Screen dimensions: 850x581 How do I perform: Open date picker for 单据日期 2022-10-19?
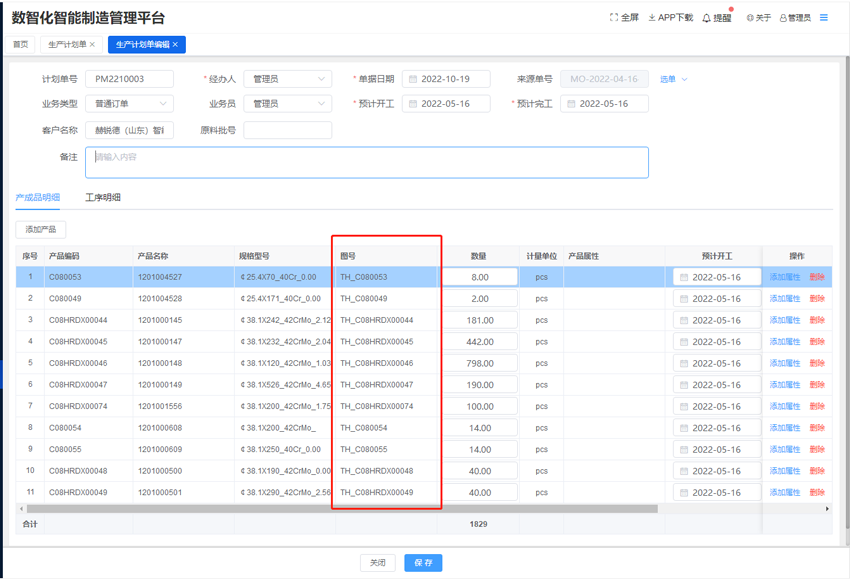(x=446, y=79)
